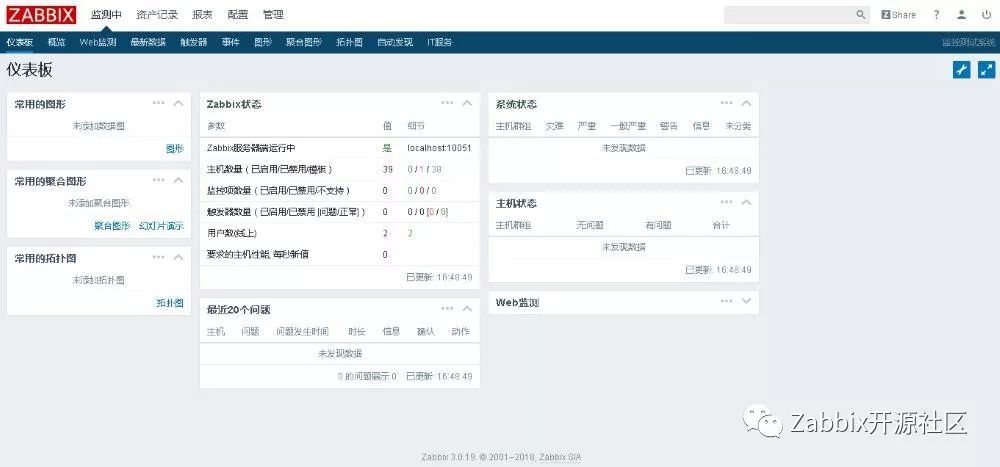Select the 自动发现 submenu tab

click(395, 42)
